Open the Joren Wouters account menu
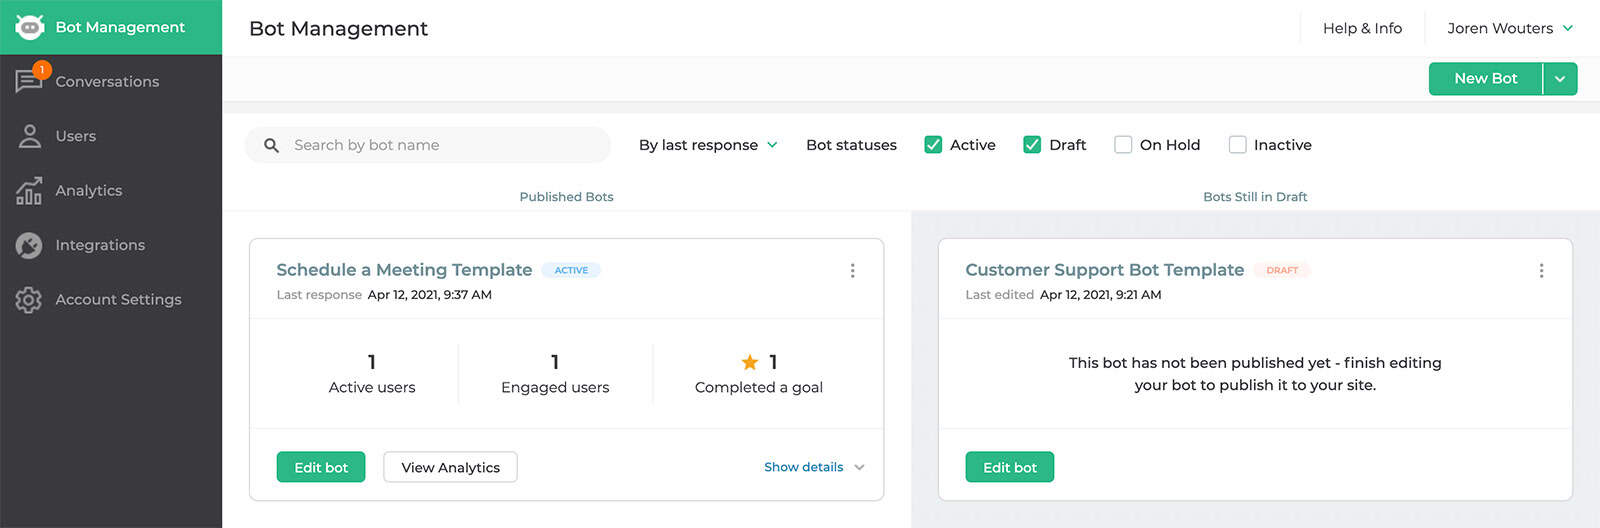 tap(1510, 28)
